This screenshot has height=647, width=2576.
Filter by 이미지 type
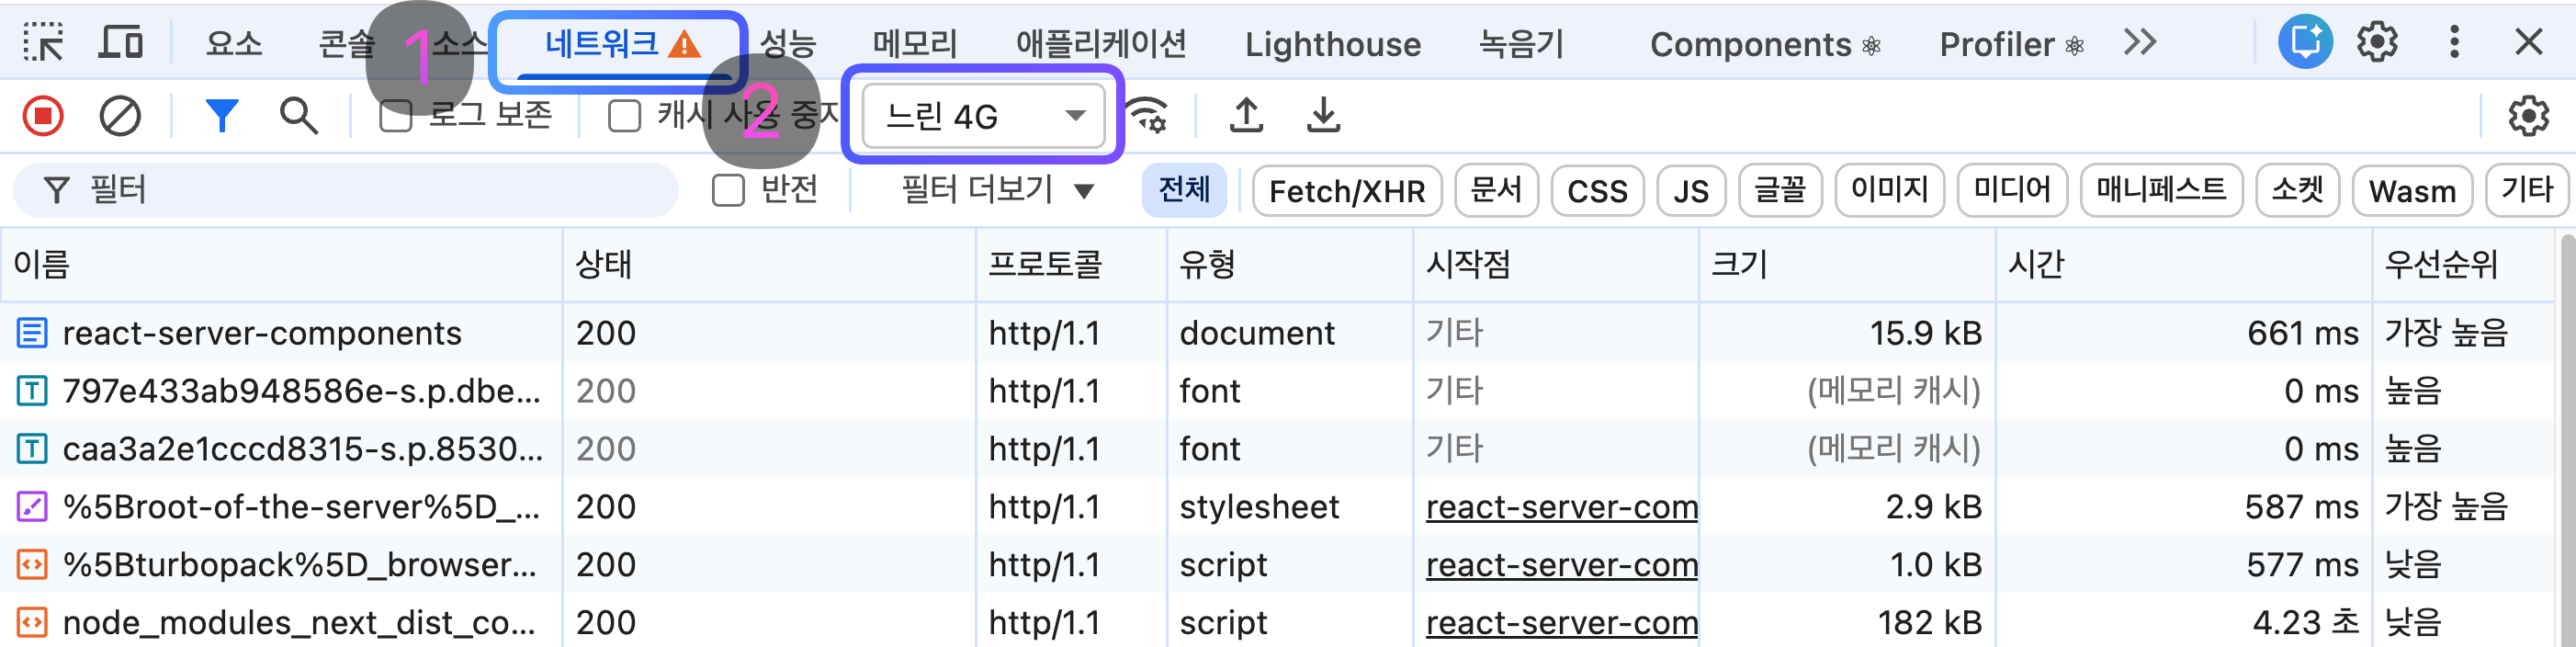(1889, 191)
